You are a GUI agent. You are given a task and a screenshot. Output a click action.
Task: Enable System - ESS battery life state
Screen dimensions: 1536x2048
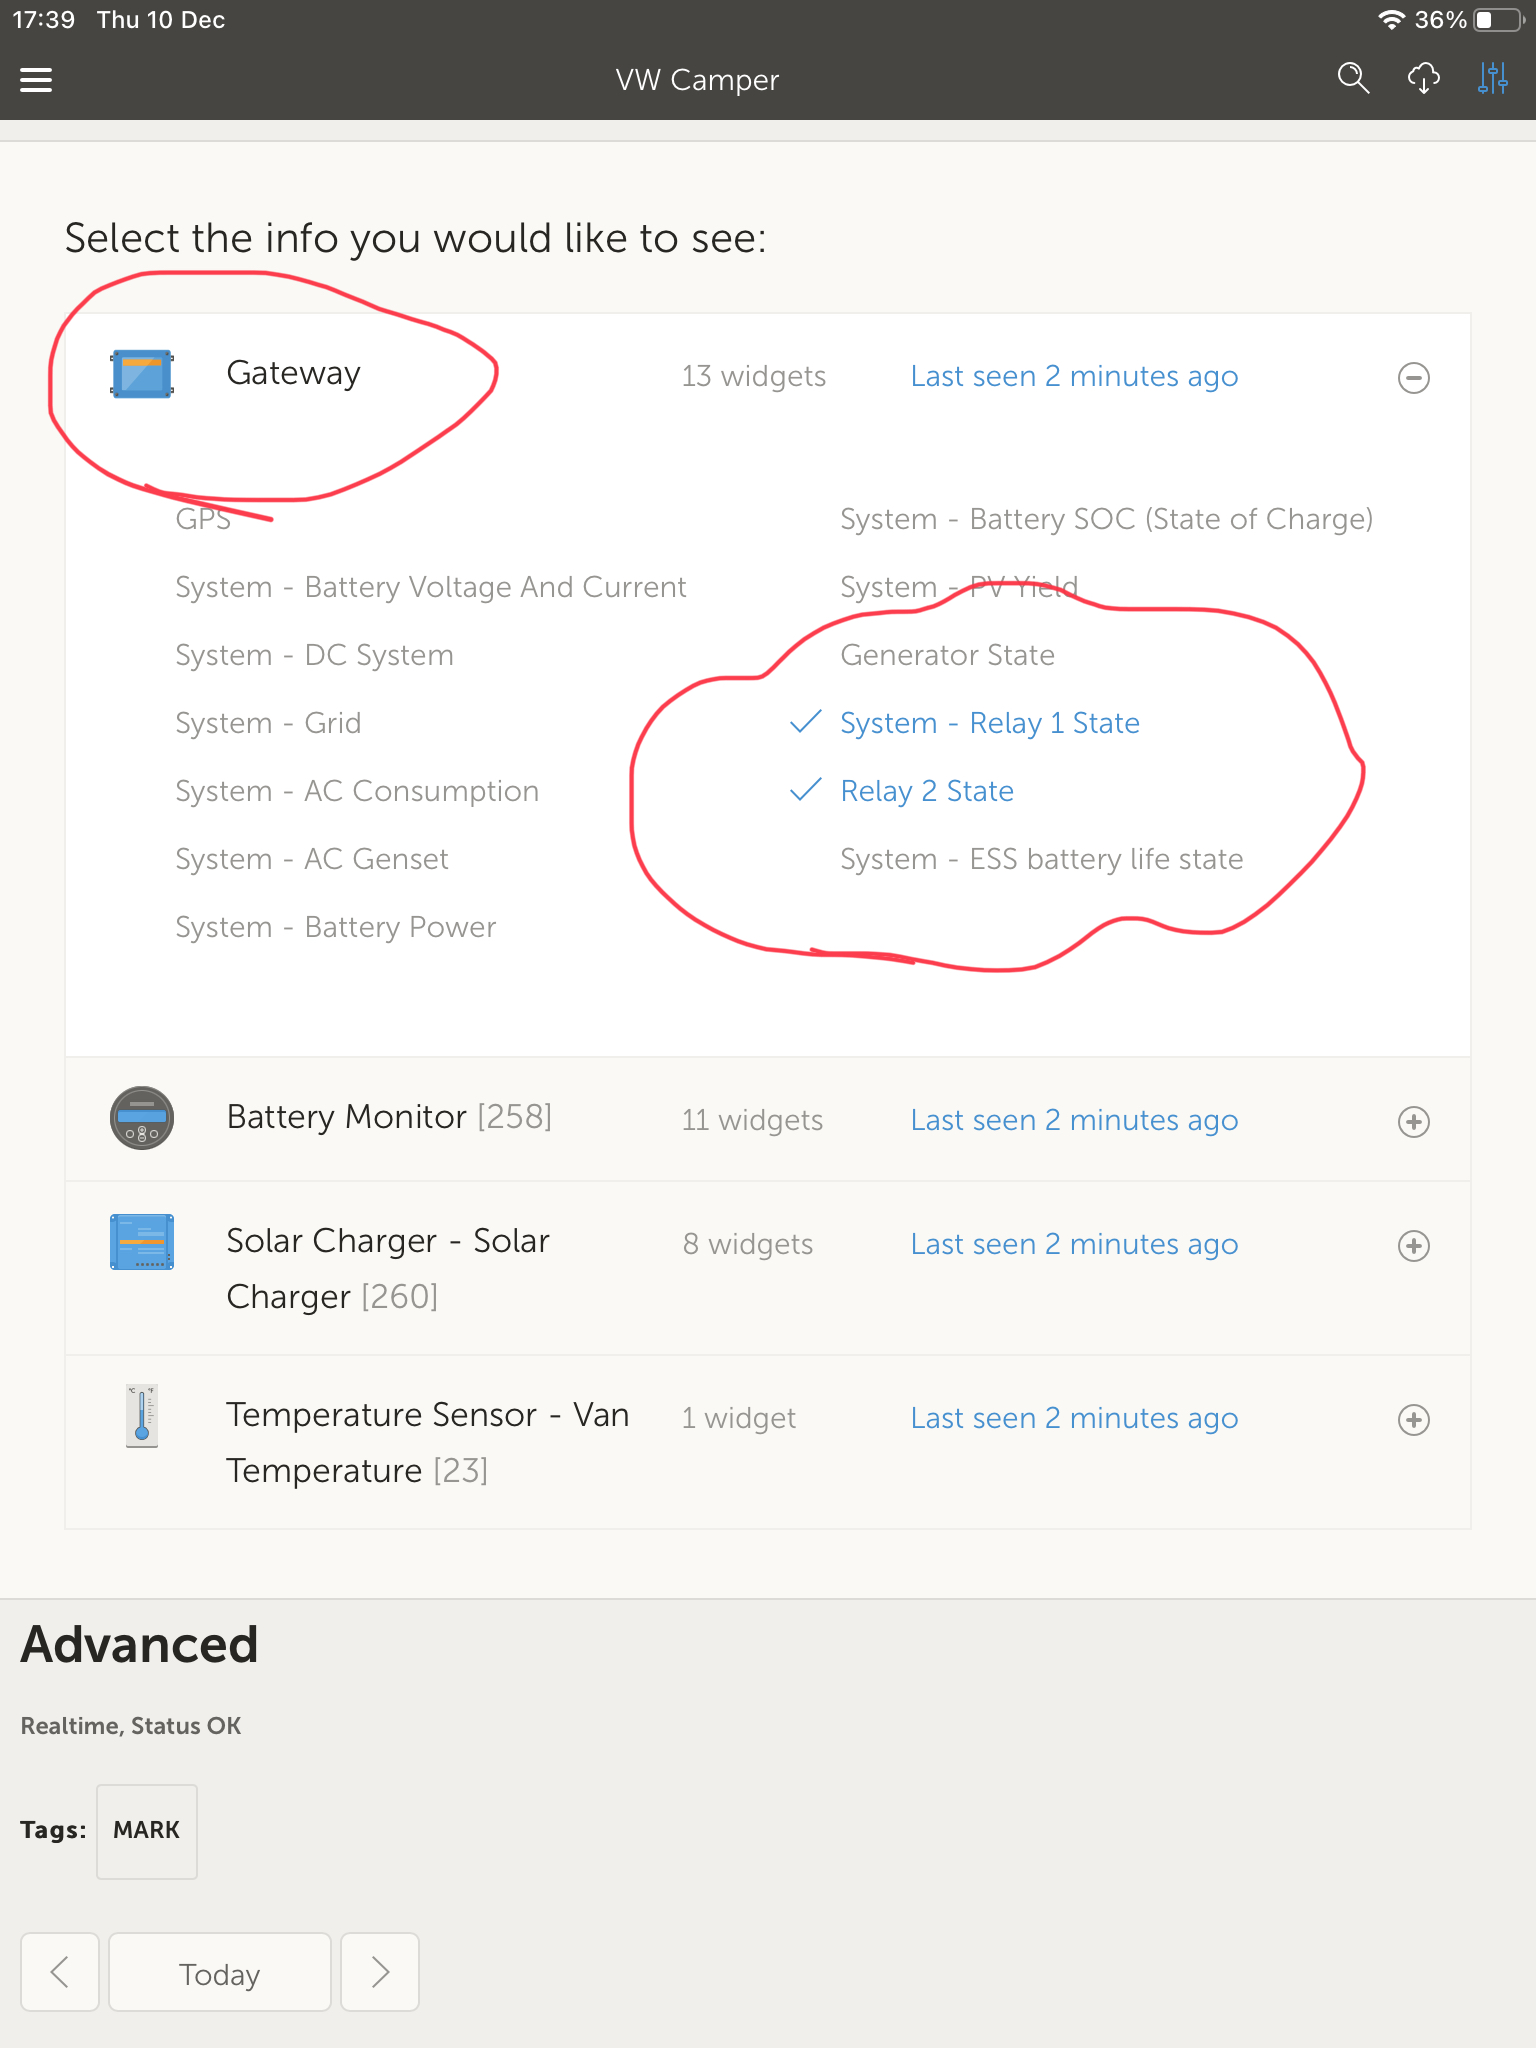click(1041, 859)
